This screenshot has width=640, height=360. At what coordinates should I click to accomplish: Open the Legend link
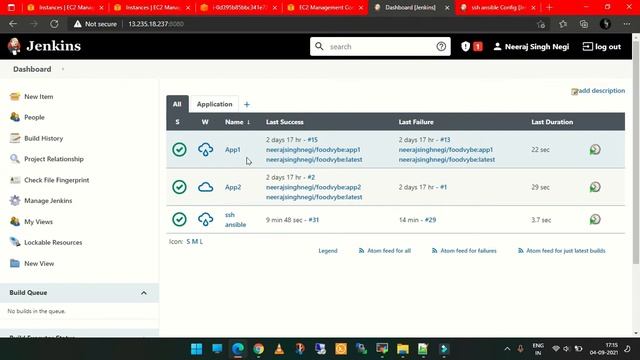point(328,251)
